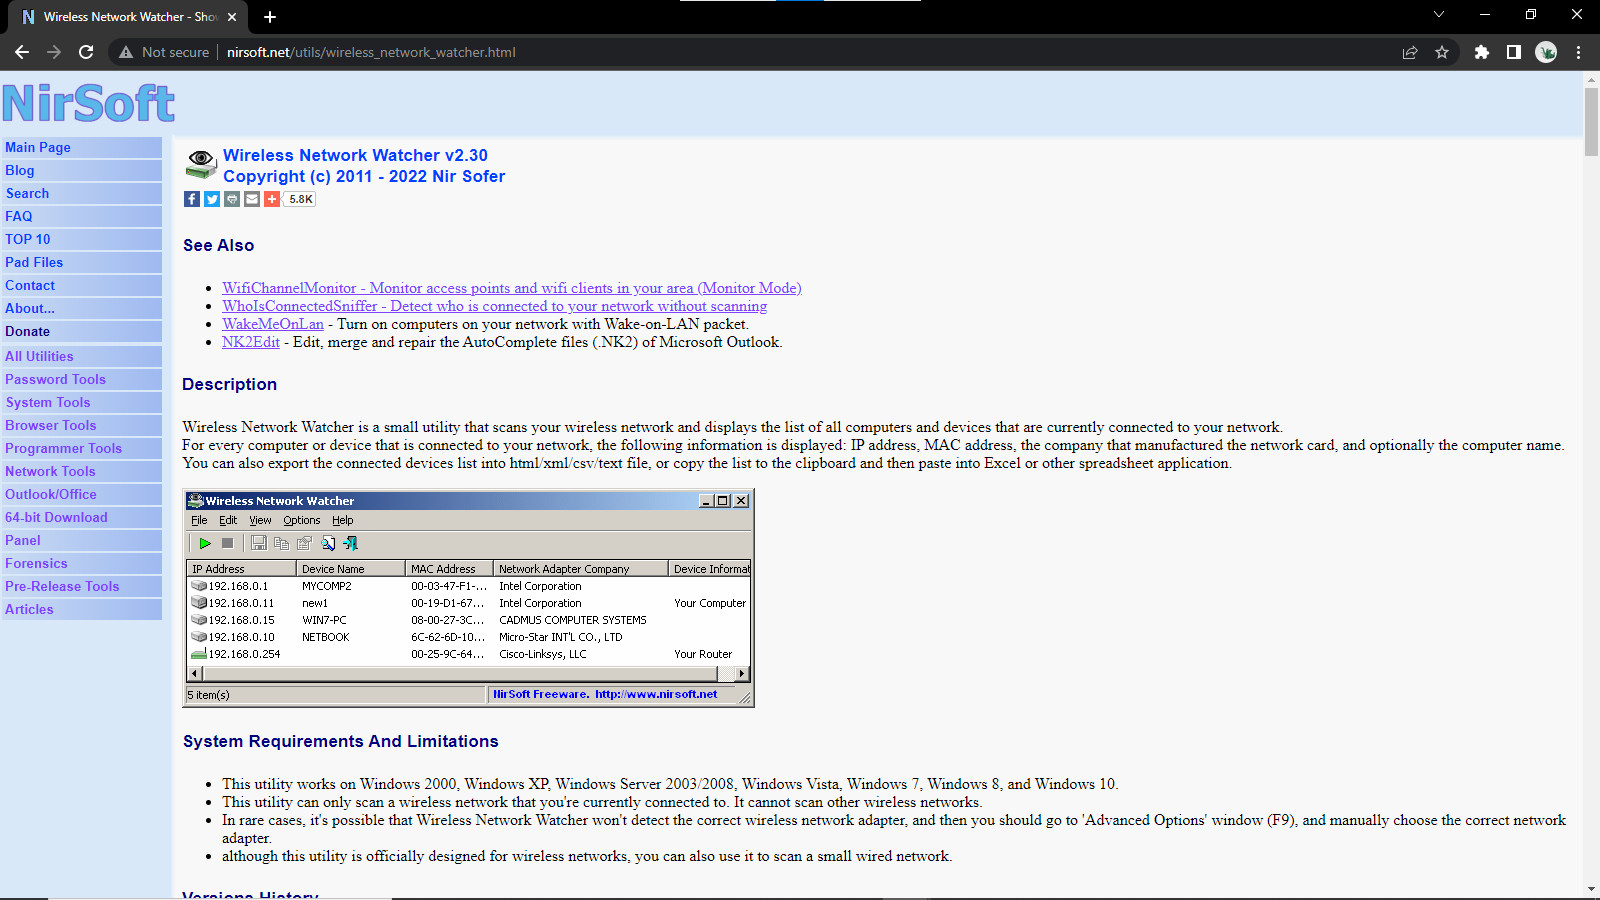Open the 64-bit Download sidebar link
The height and width of the screenshot is (900, 1600).
tap(81, 517)
